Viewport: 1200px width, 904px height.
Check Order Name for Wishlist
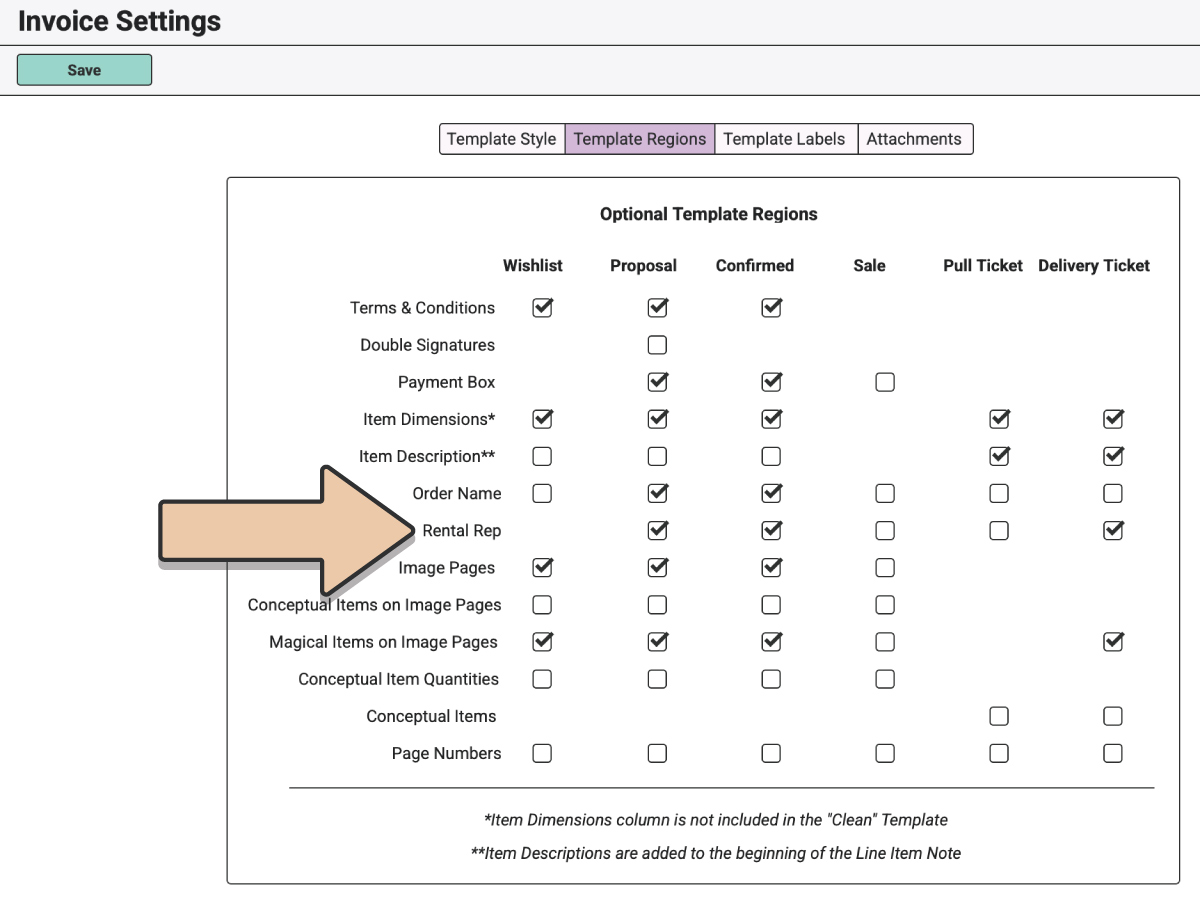click(x=542, y=493)
